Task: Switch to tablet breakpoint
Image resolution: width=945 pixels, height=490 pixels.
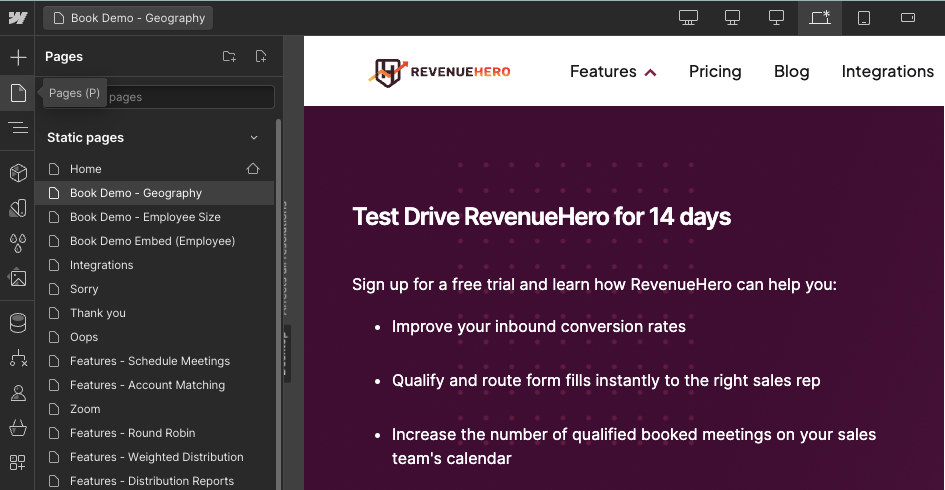Action: tap(864, 18)
